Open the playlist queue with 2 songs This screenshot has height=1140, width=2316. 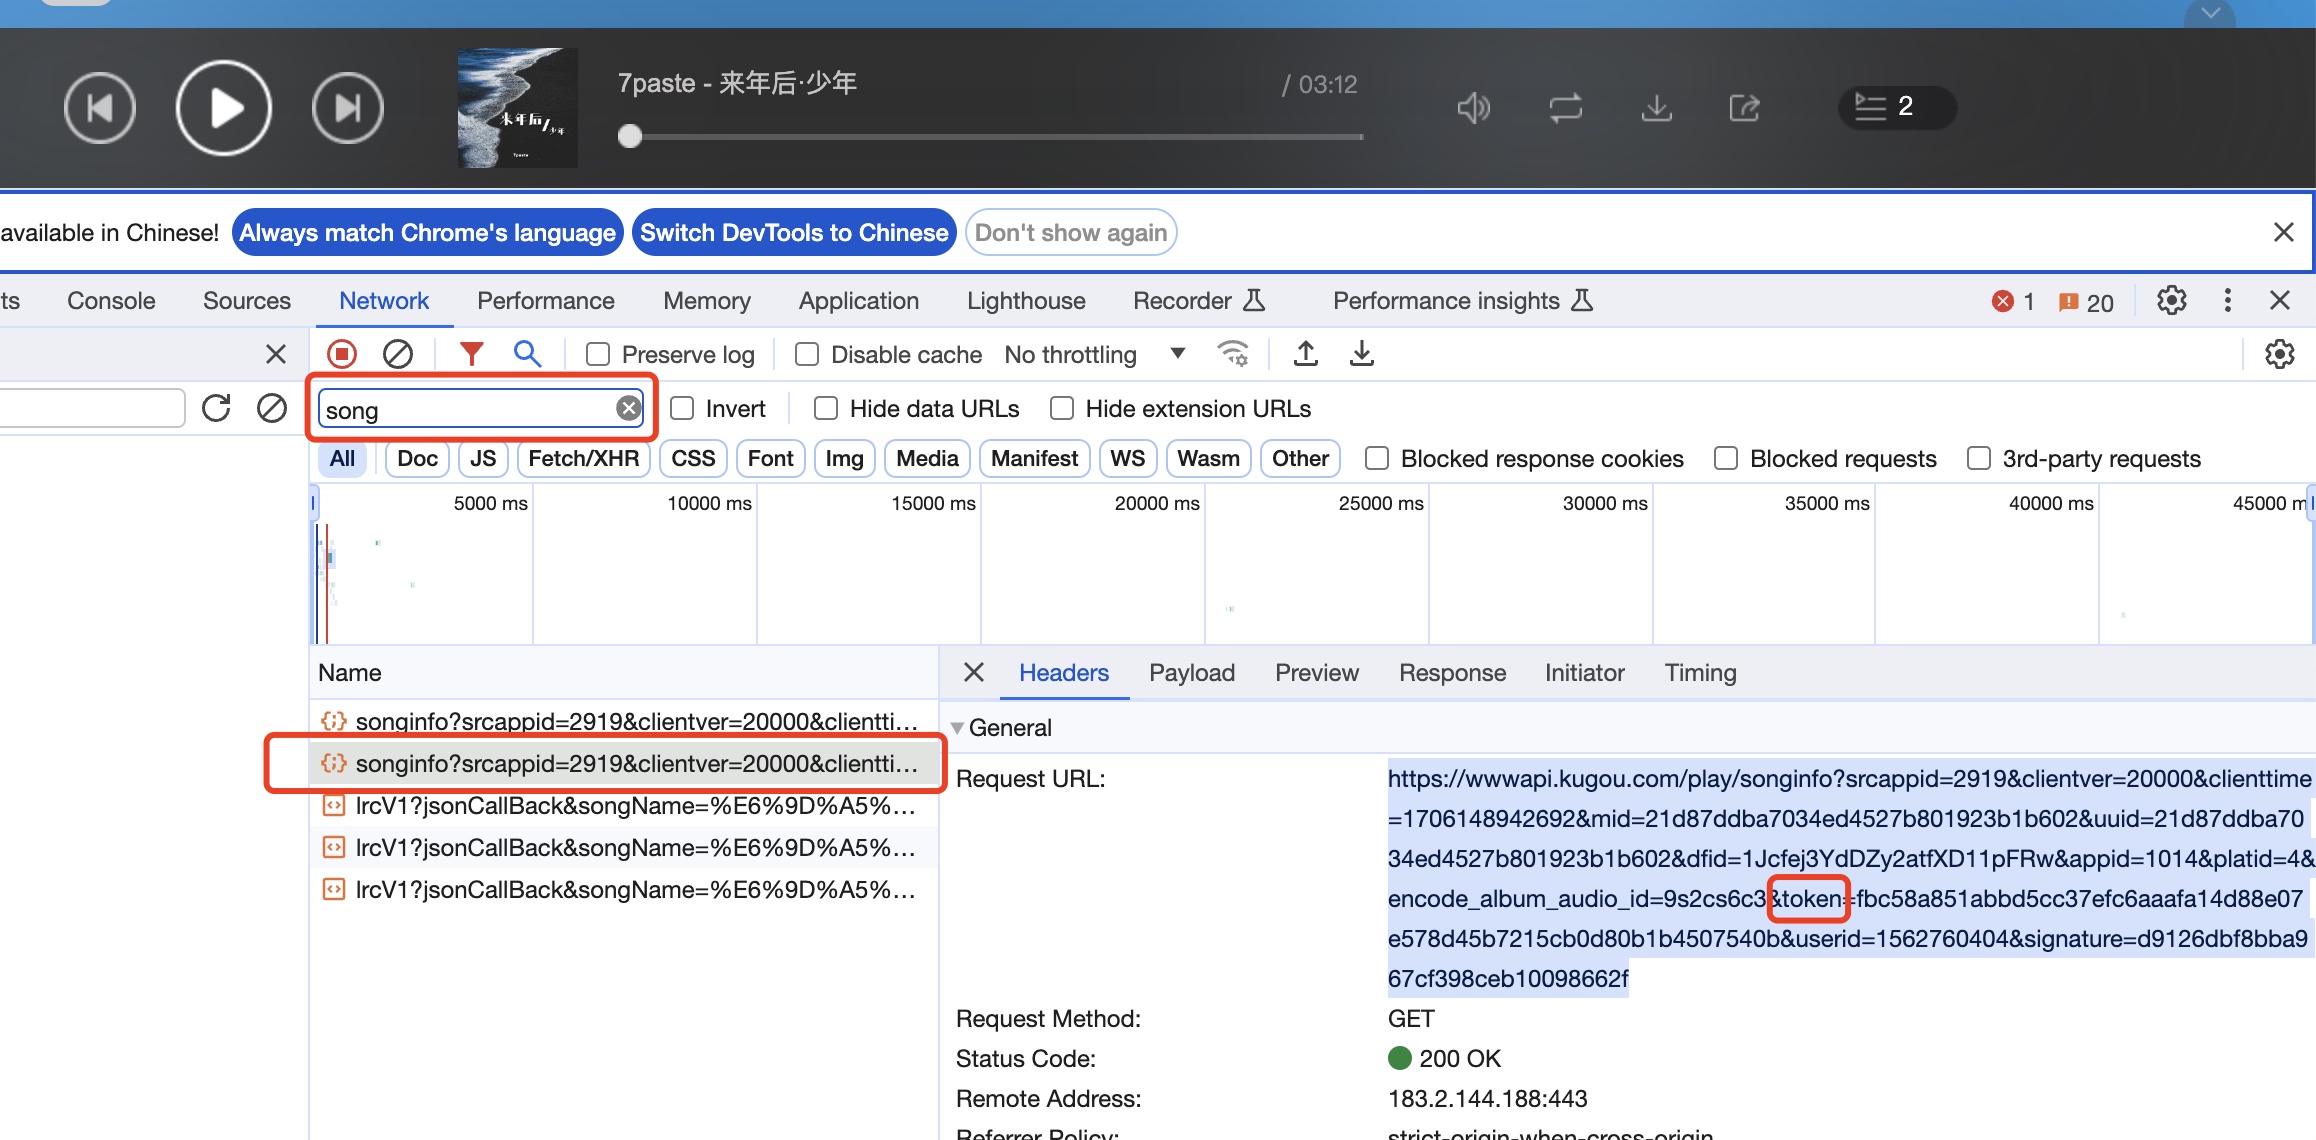click(x=1895, y=107)
